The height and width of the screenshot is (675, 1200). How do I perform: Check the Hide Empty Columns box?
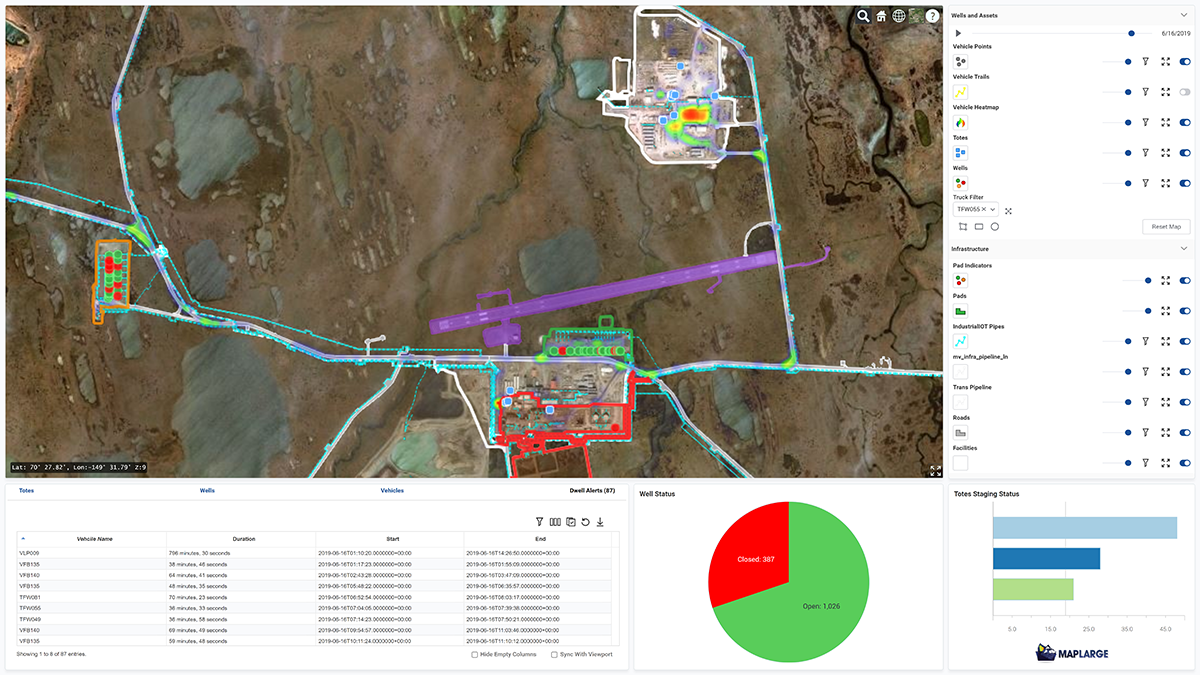coord(474,654)
